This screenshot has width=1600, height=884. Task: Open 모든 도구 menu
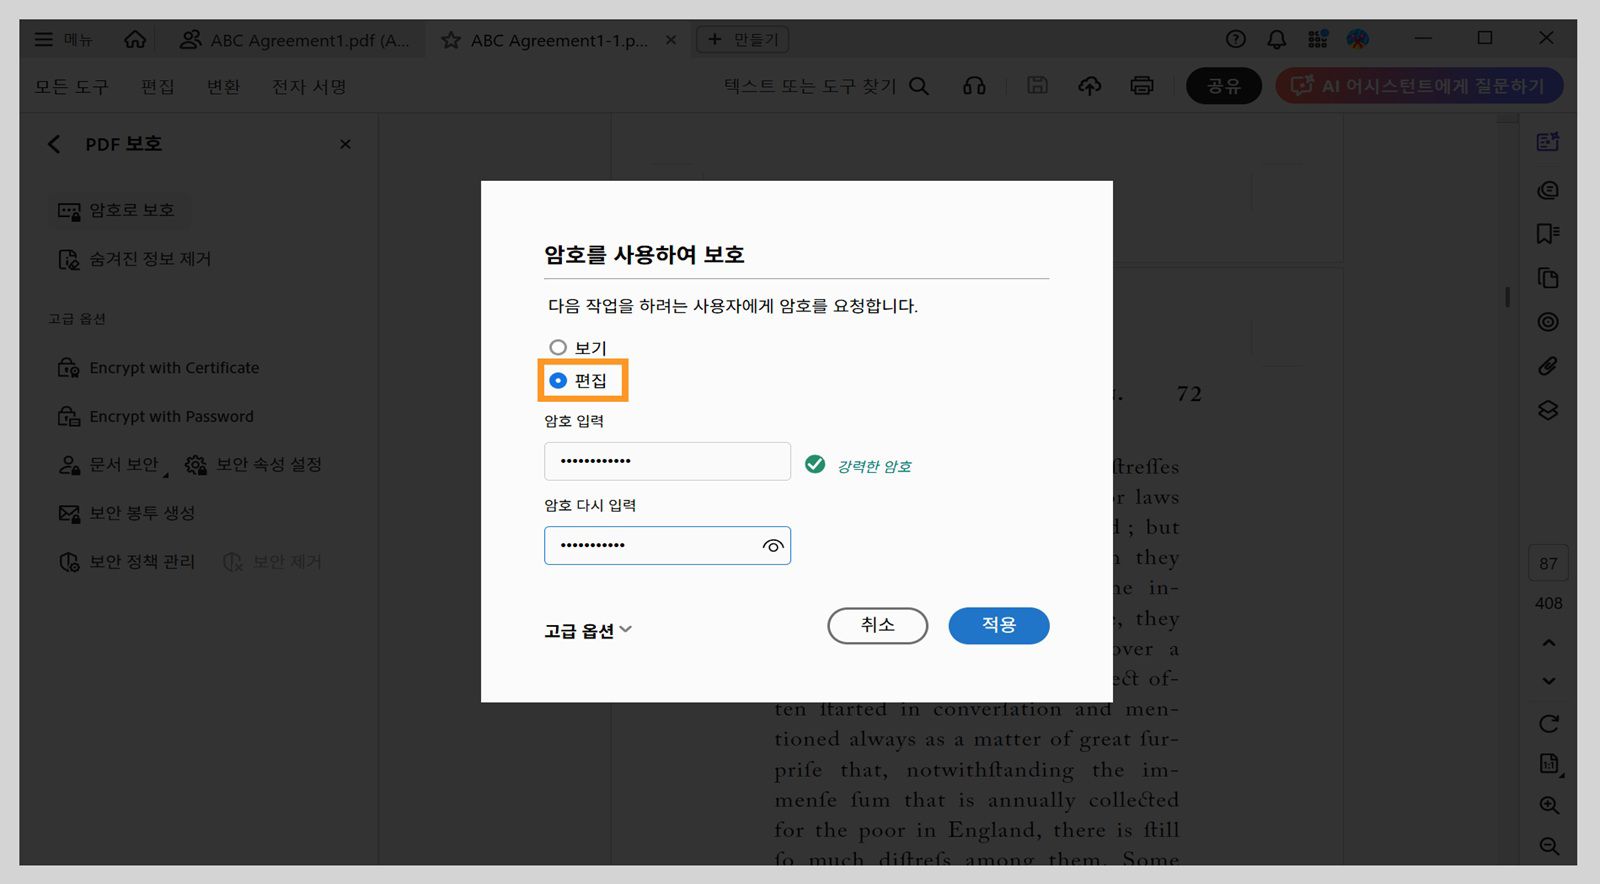coord(71,87)
